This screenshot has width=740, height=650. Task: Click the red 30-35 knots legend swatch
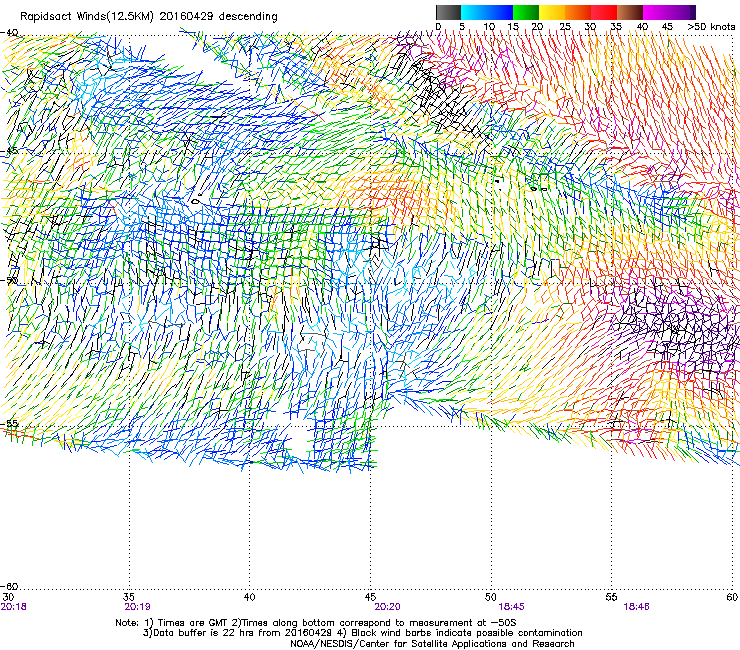[x=604, y=12]
